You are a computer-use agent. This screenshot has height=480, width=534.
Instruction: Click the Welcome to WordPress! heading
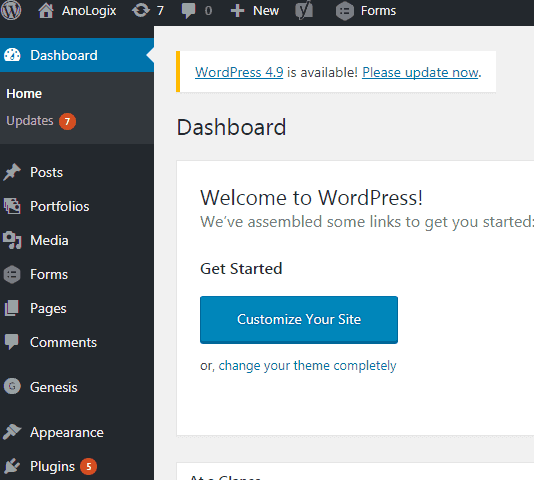pyautogui.click(x=311, y=198)
